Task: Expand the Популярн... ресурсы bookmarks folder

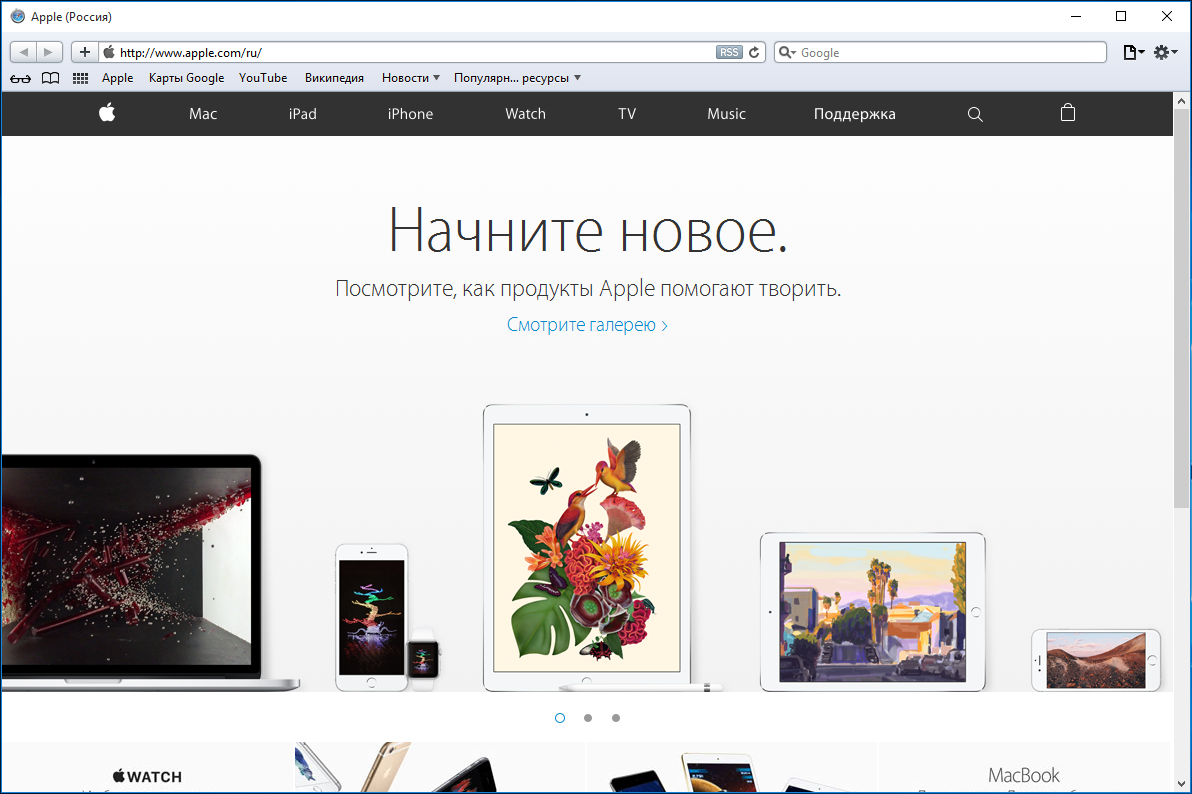Action: tap(517, 78)
